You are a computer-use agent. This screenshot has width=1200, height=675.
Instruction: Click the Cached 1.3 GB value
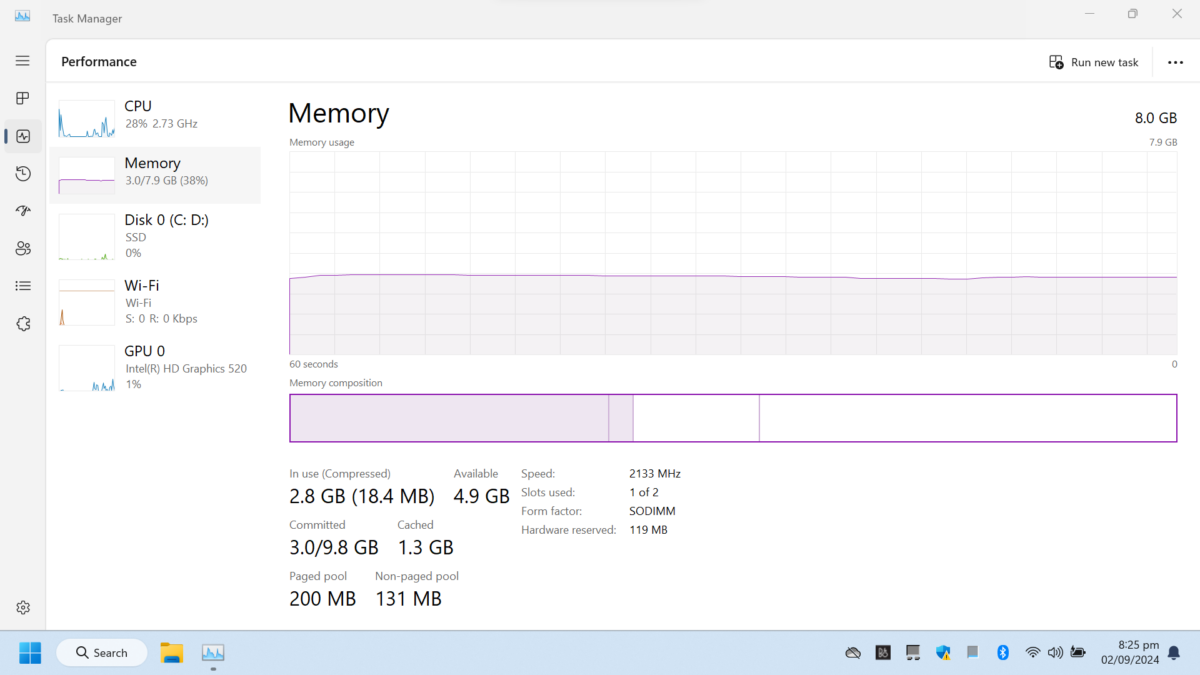(x=426, y=547)
